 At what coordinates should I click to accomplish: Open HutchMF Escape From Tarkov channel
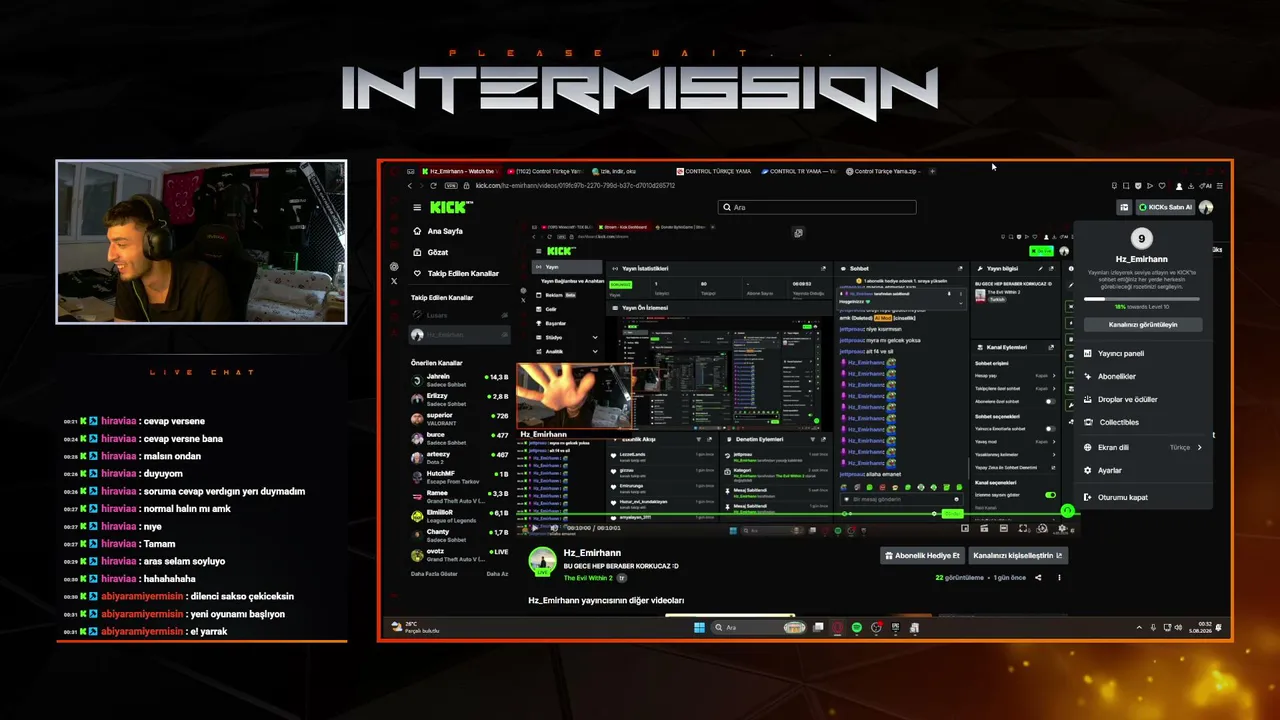pyautogui.click(x=460, y=477)
